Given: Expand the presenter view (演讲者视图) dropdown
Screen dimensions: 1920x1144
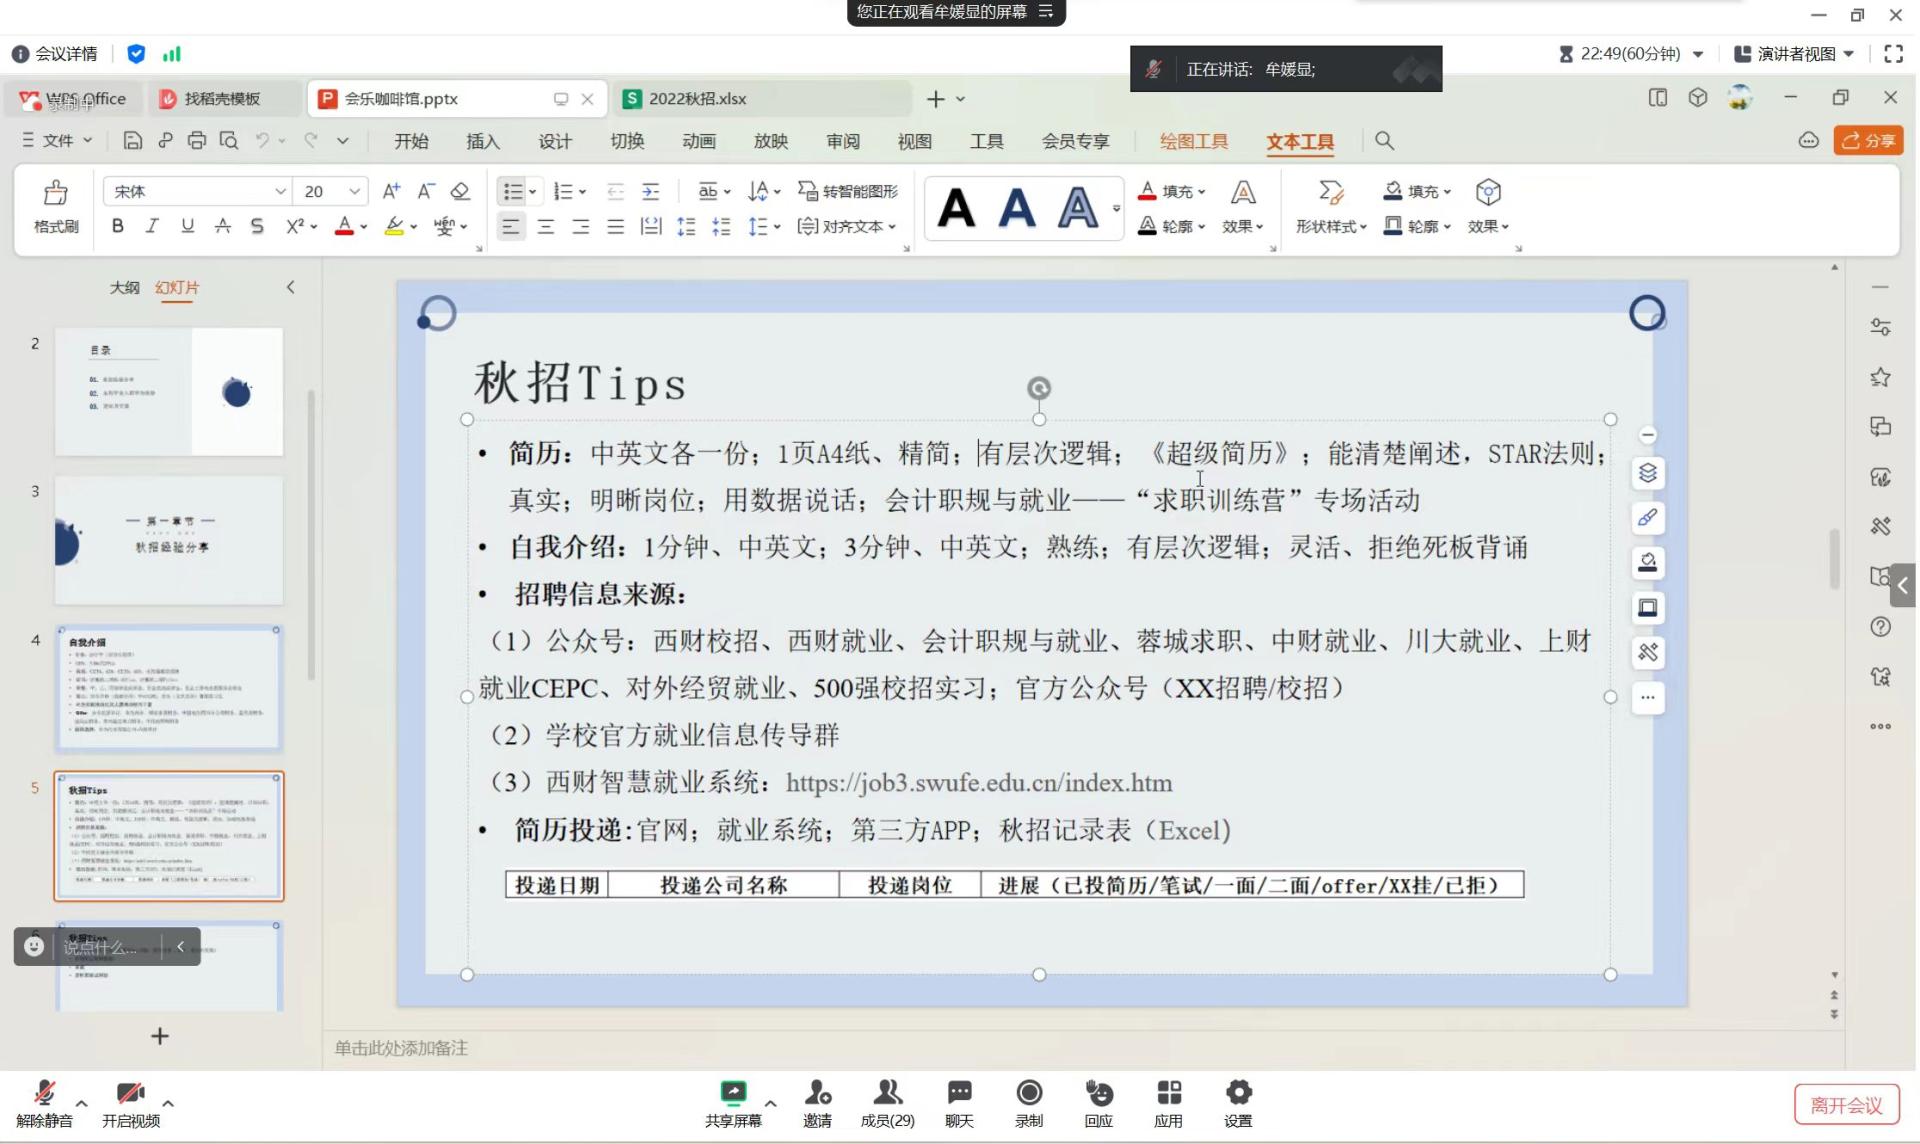Looking at the screenshot, I should pos(1848,54).
